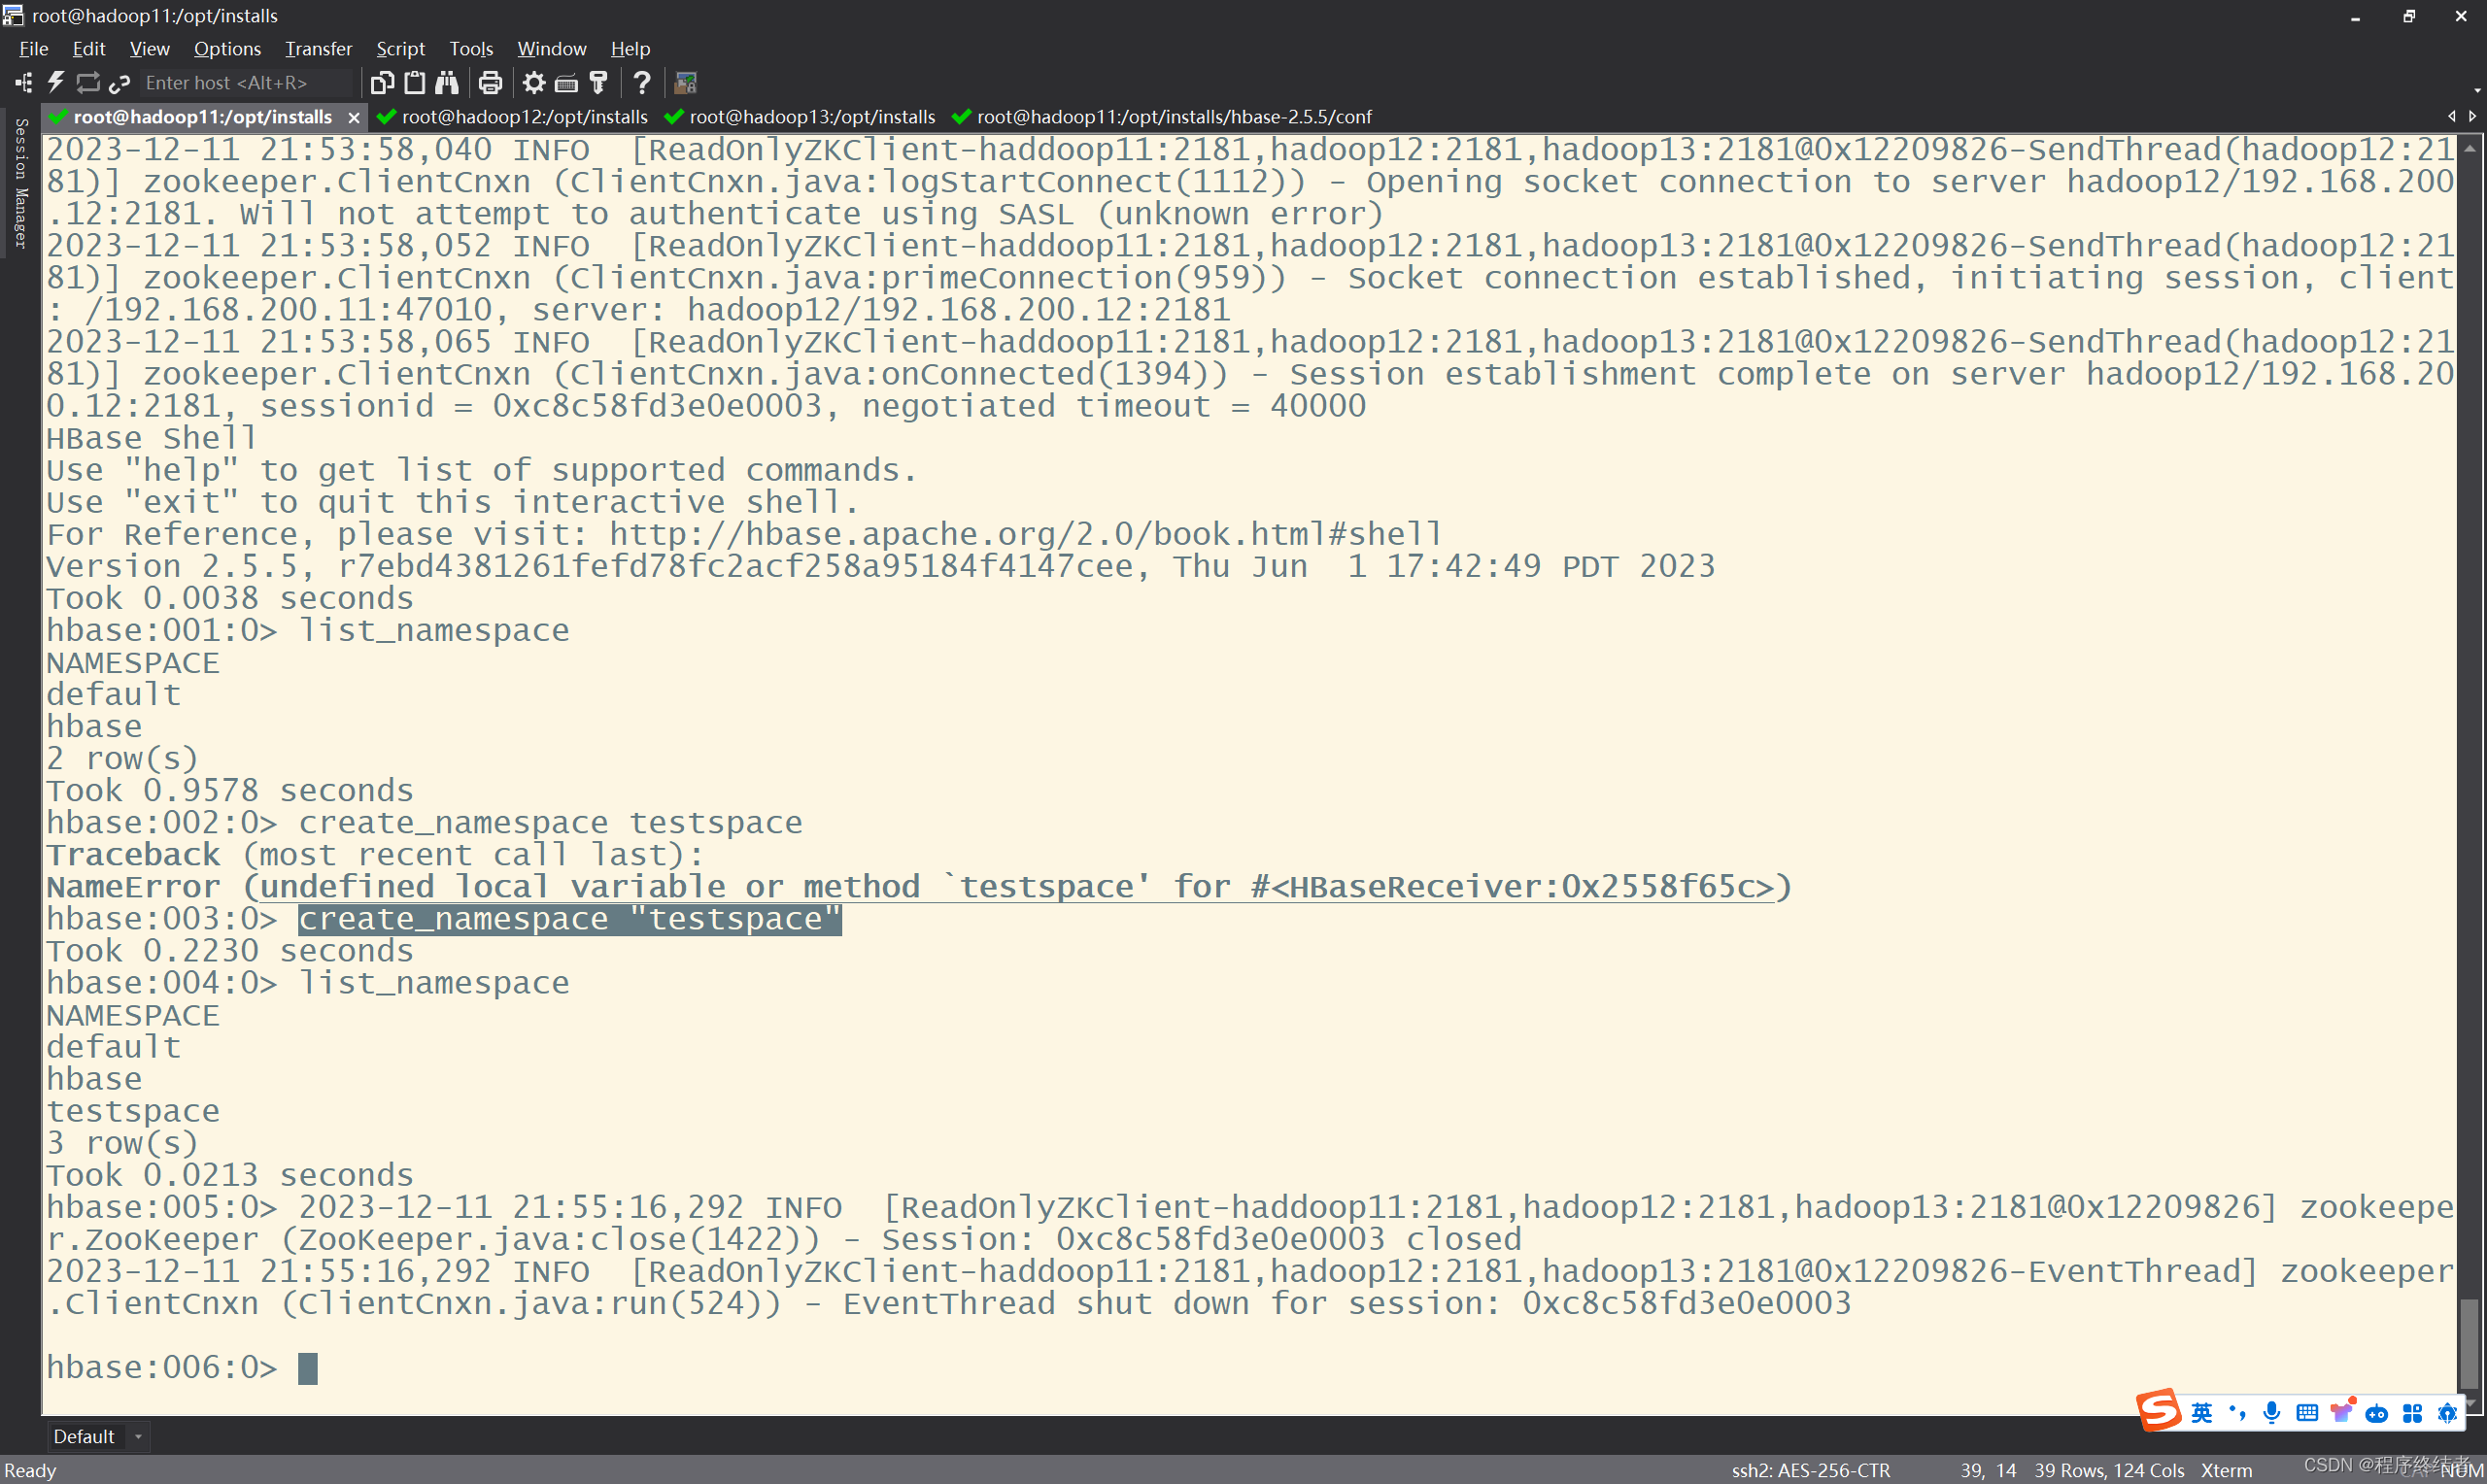
Task: Open the Keymap Editor keyboard icon
Action: pos(566,83)
